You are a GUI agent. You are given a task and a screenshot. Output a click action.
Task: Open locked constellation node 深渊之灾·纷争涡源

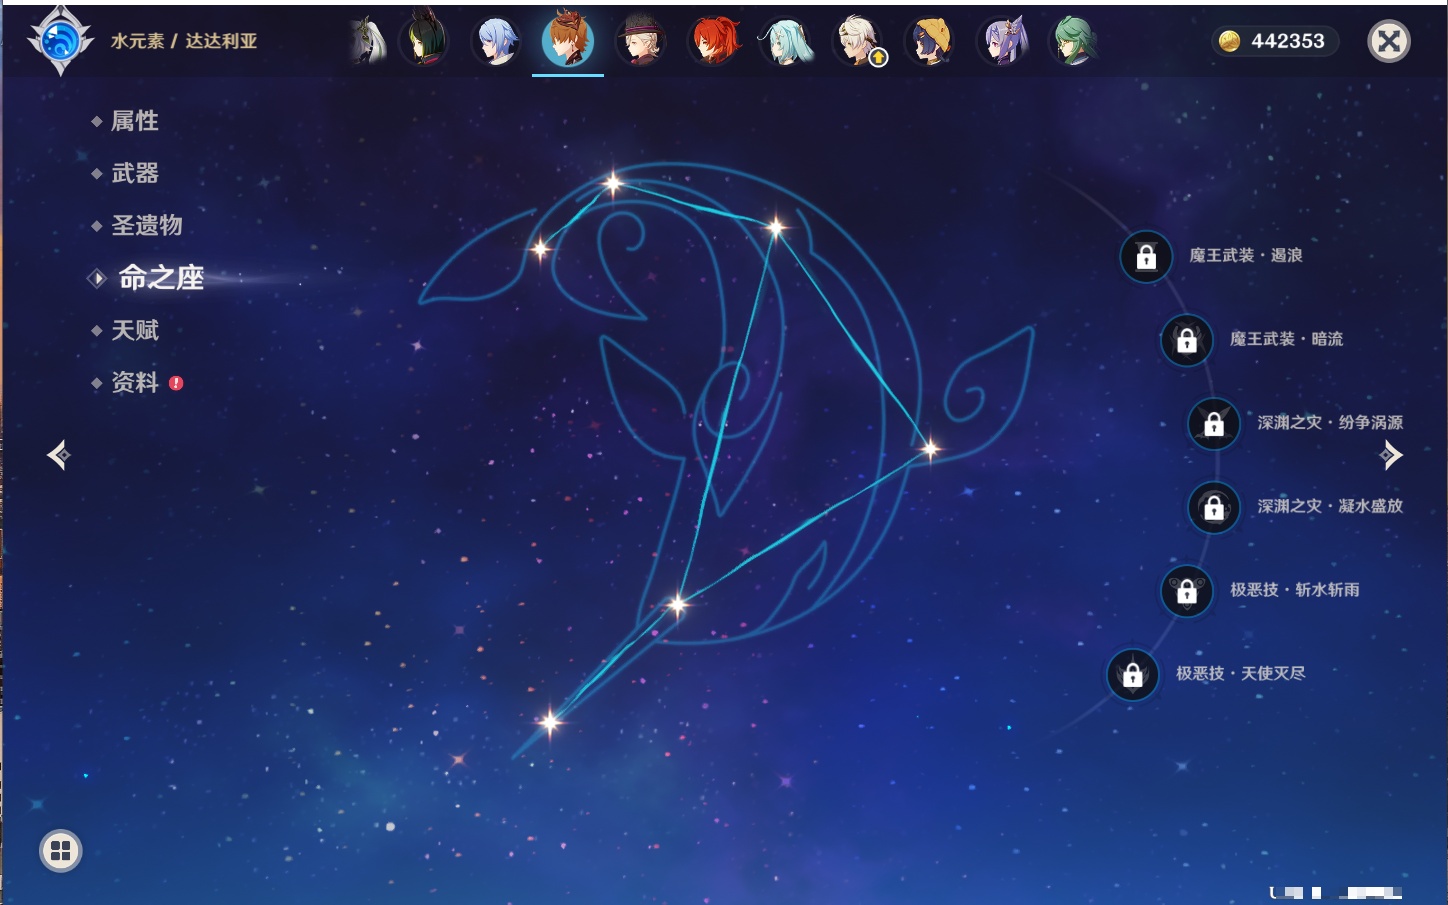[x=1214, y=424]
